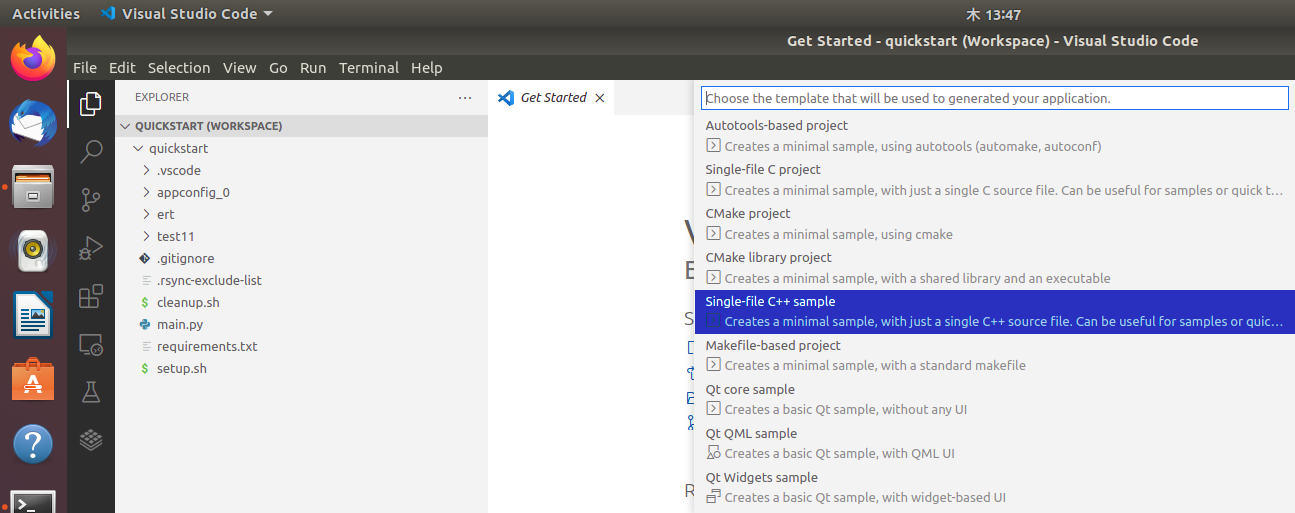Select the Qt core sample template

tap(994, 400)
